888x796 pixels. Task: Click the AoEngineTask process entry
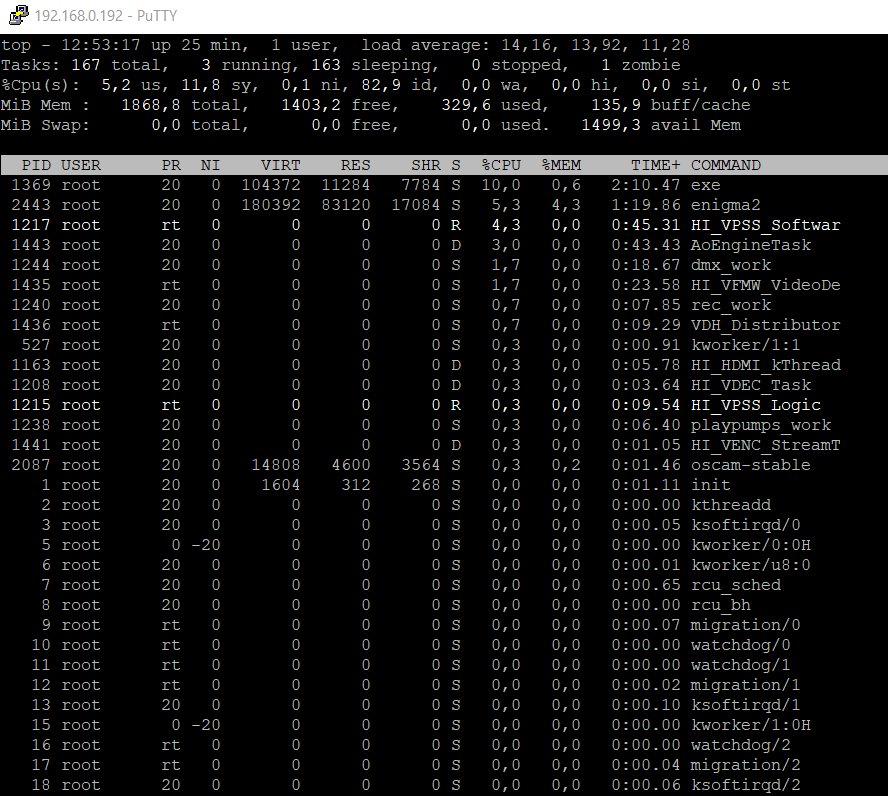(750, 245)
